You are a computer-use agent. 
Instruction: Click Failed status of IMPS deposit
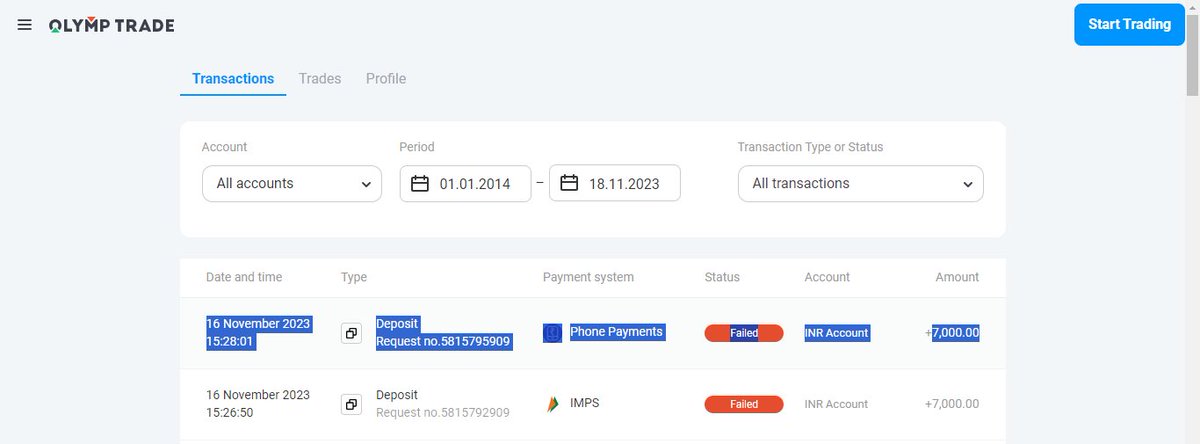coord(744,405)
